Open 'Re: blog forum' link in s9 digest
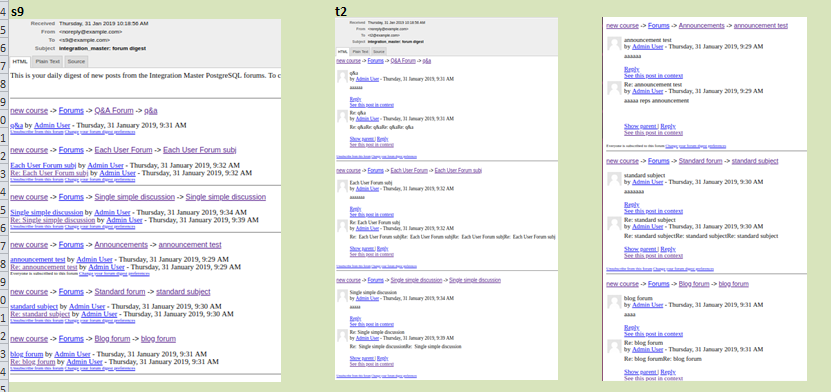831x392 pixels. tap(33, 362)
